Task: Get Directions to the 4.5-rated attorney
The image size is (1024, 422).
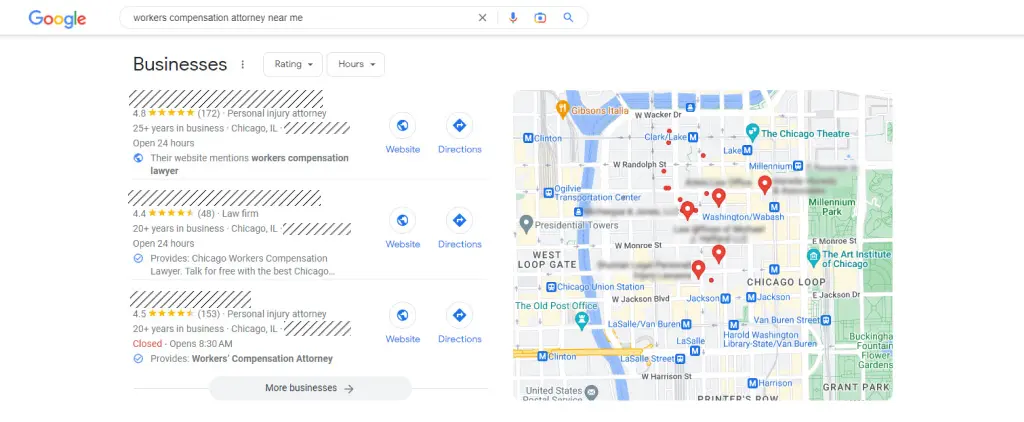Action: 459,323
